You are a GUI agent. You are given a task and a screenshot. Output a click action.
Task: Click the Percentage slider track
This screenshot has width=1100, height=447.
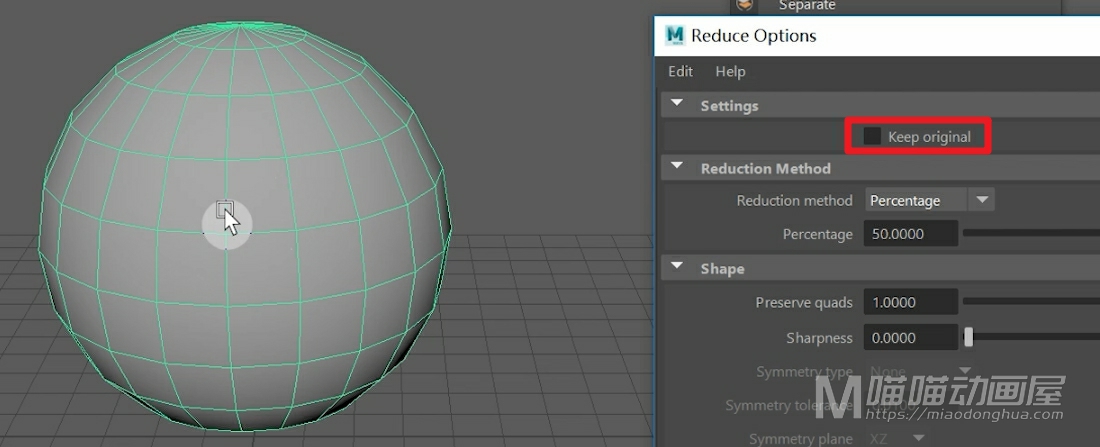[x=1031, y=233]
